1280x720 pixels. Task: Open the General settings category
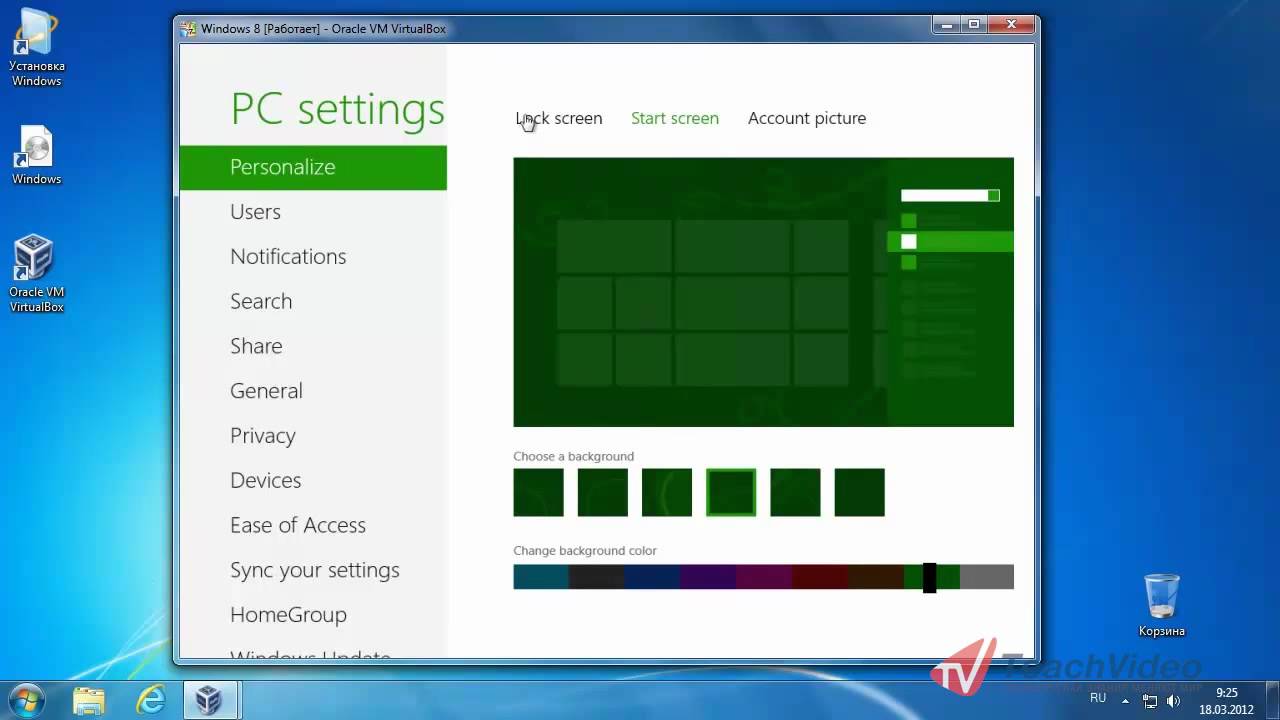click(x=266, y=391)
